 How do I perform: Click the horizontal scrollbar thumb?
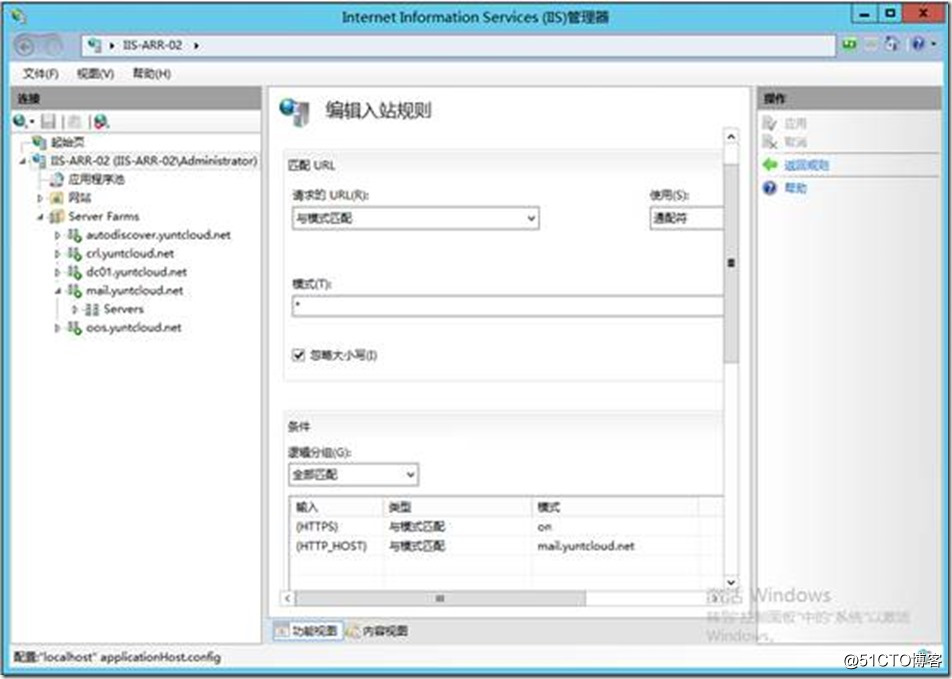[441, 599]
